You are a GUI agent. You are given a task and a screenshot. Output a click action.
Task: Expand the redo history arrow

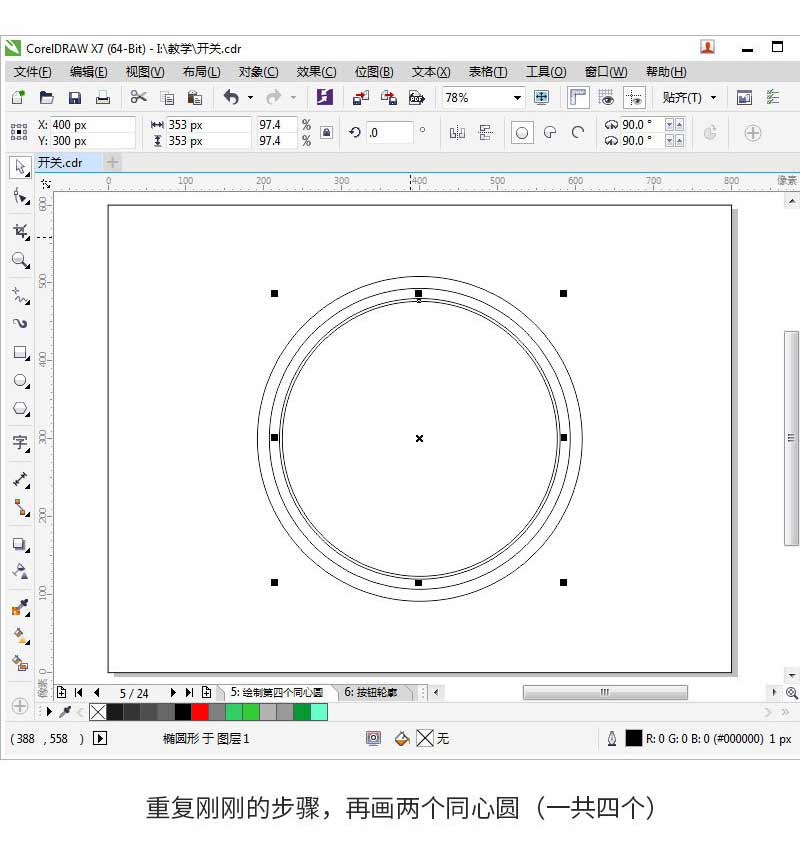click(x=293, y=97)
